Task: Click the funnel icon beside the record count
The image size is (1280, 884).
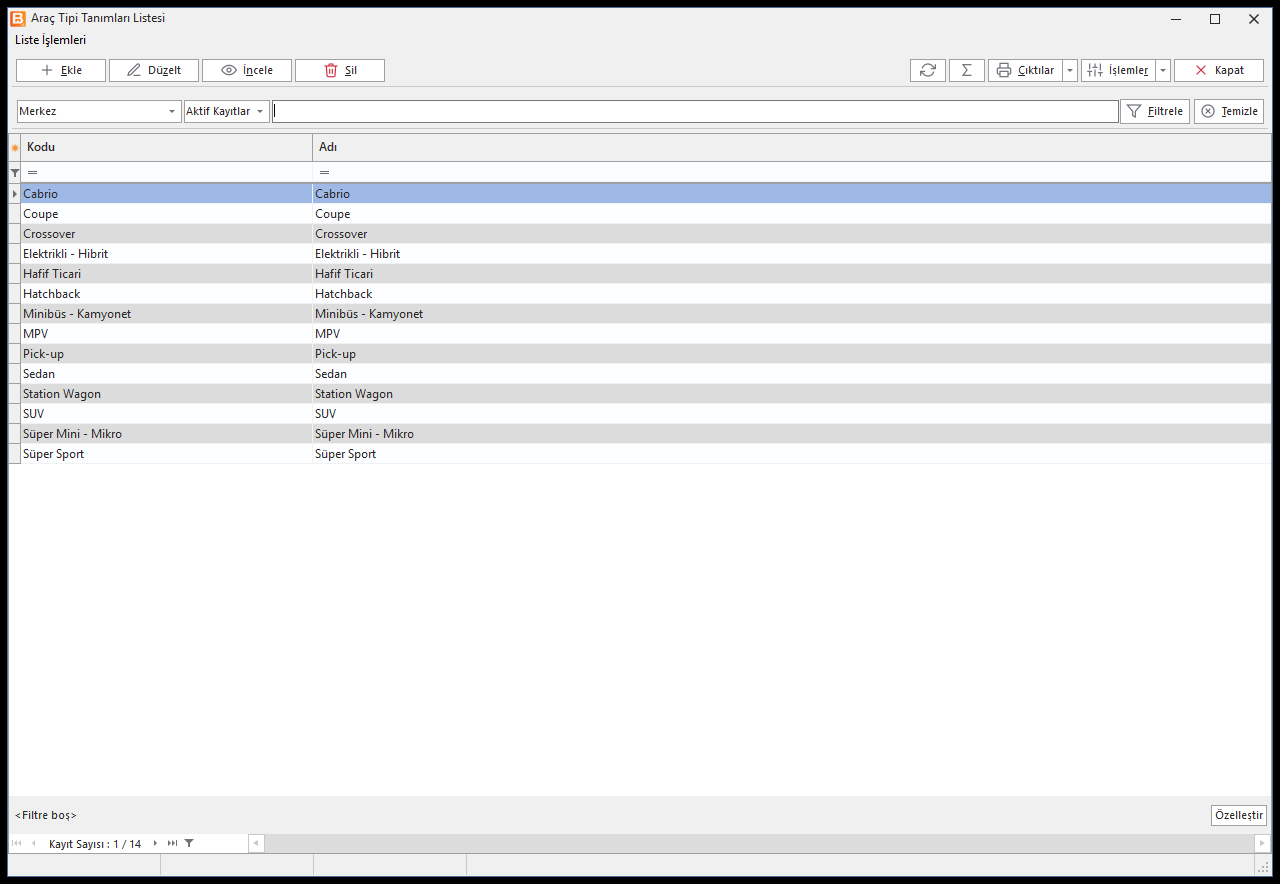Action: point(189,844)
